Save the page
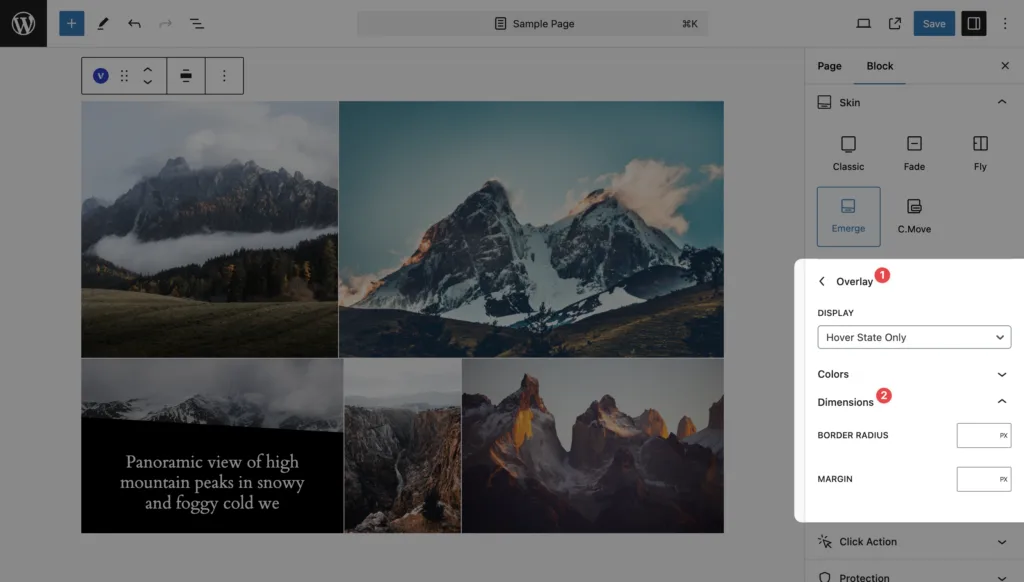 [934, 24]
